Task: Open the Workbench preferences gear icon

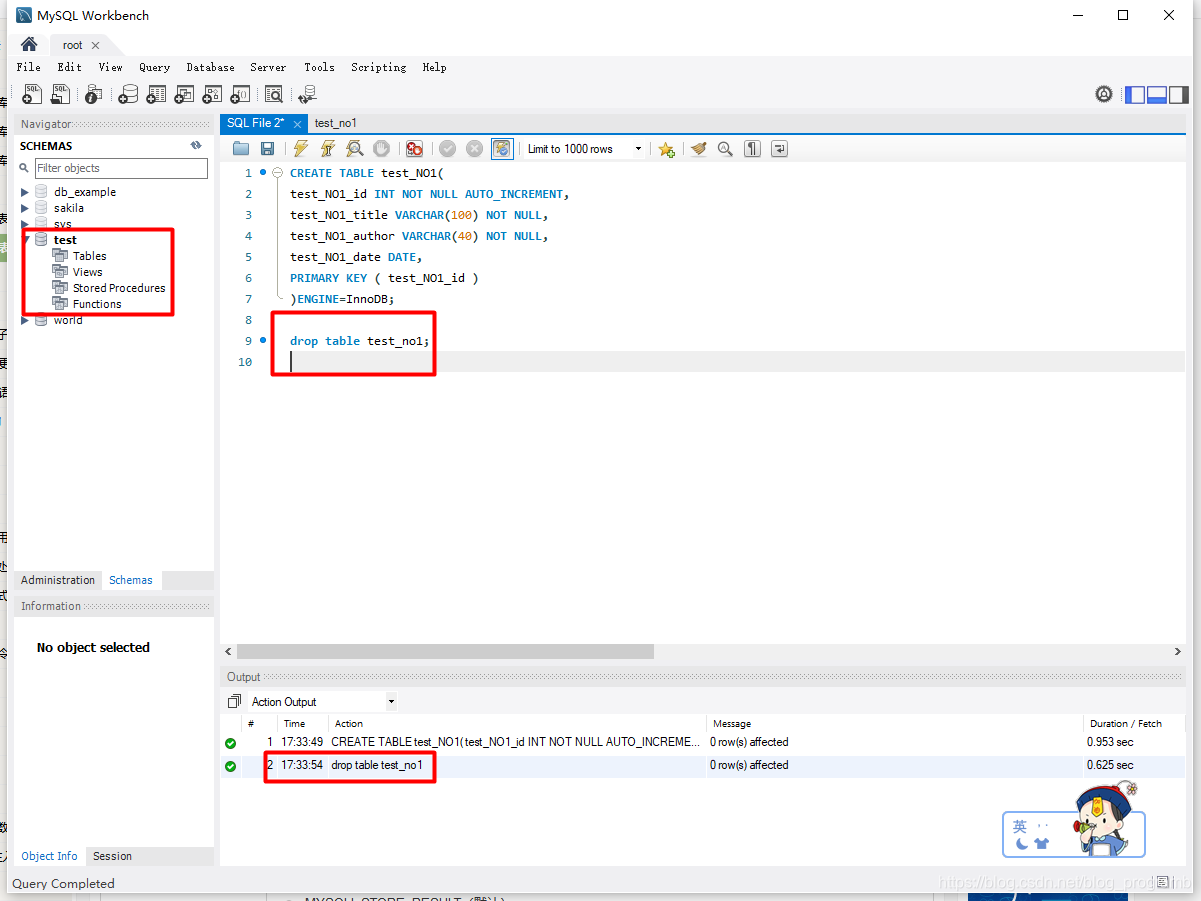Action: pyautogui.click(x=1104, y=94)
